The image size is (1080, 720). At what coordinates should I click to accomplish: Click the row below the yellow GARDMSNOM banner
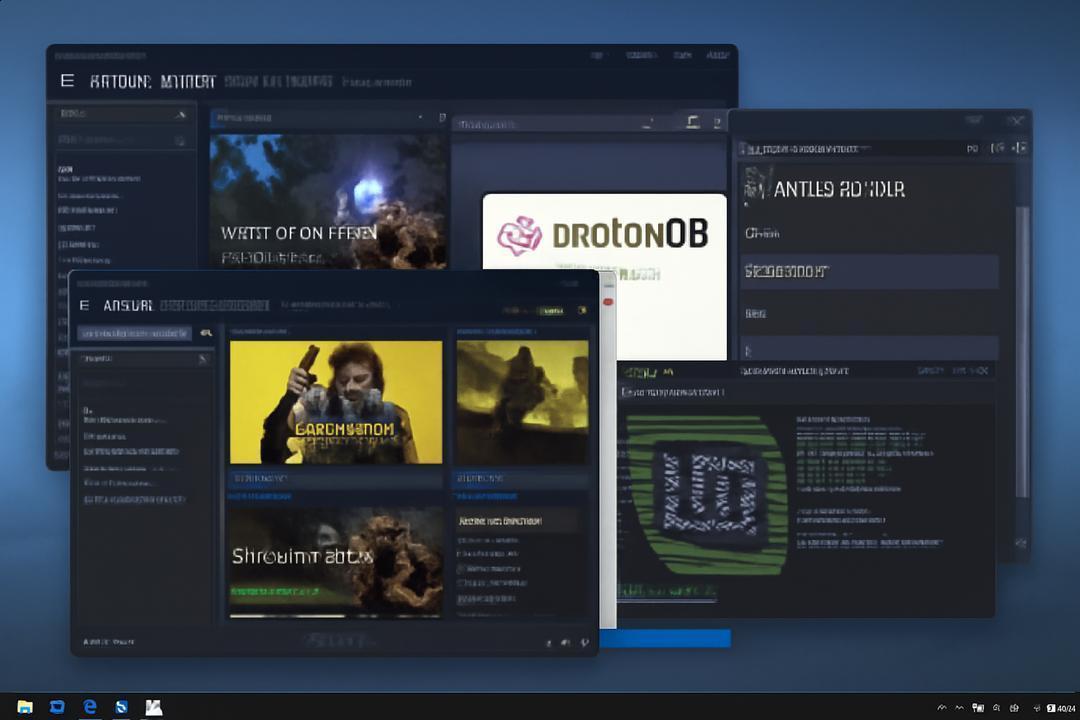[x=336, y=478]
